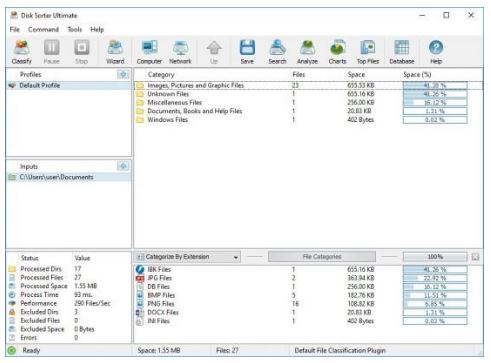
Task: Open the Search tool
Action: pyautogui.click(x=277, y=52)
